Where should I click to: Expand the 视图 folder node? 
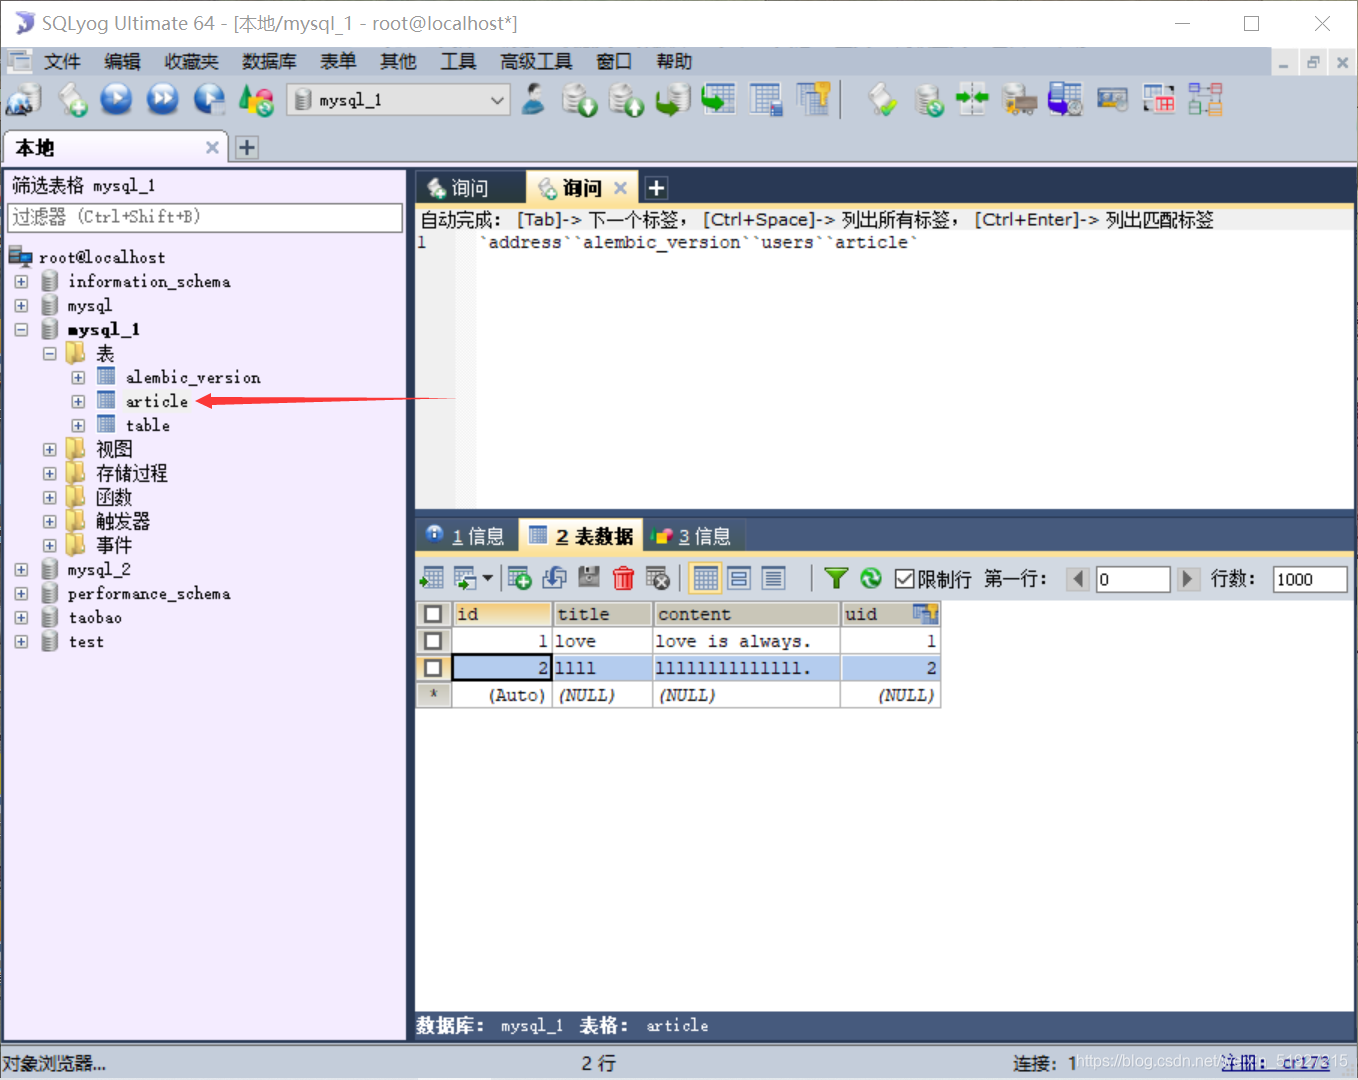tap(49, 450)
